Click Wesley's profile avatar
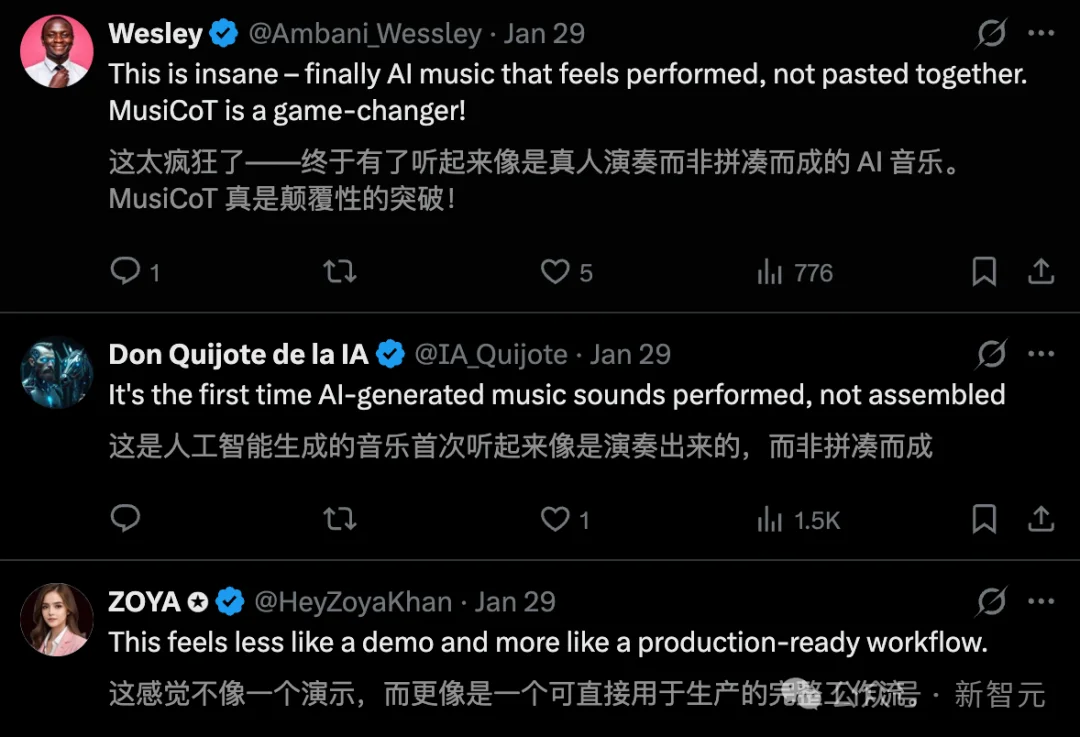1080x737 pixels. 56,50
